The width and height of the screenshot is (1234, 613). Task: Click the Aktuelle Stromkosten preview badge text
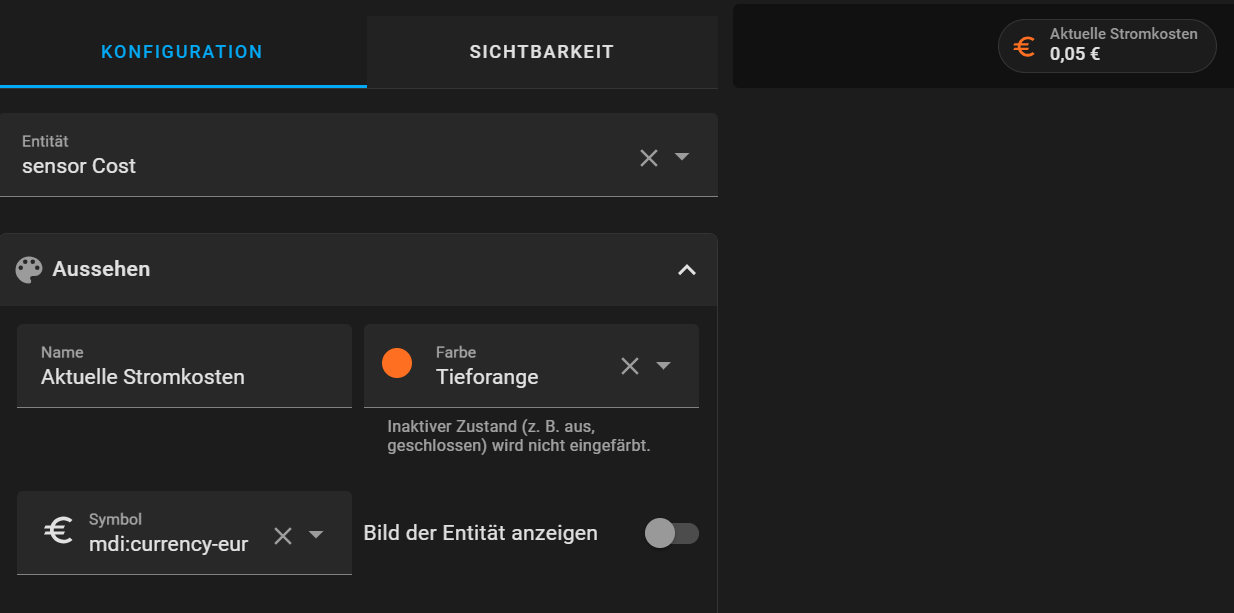[1123, 35]
